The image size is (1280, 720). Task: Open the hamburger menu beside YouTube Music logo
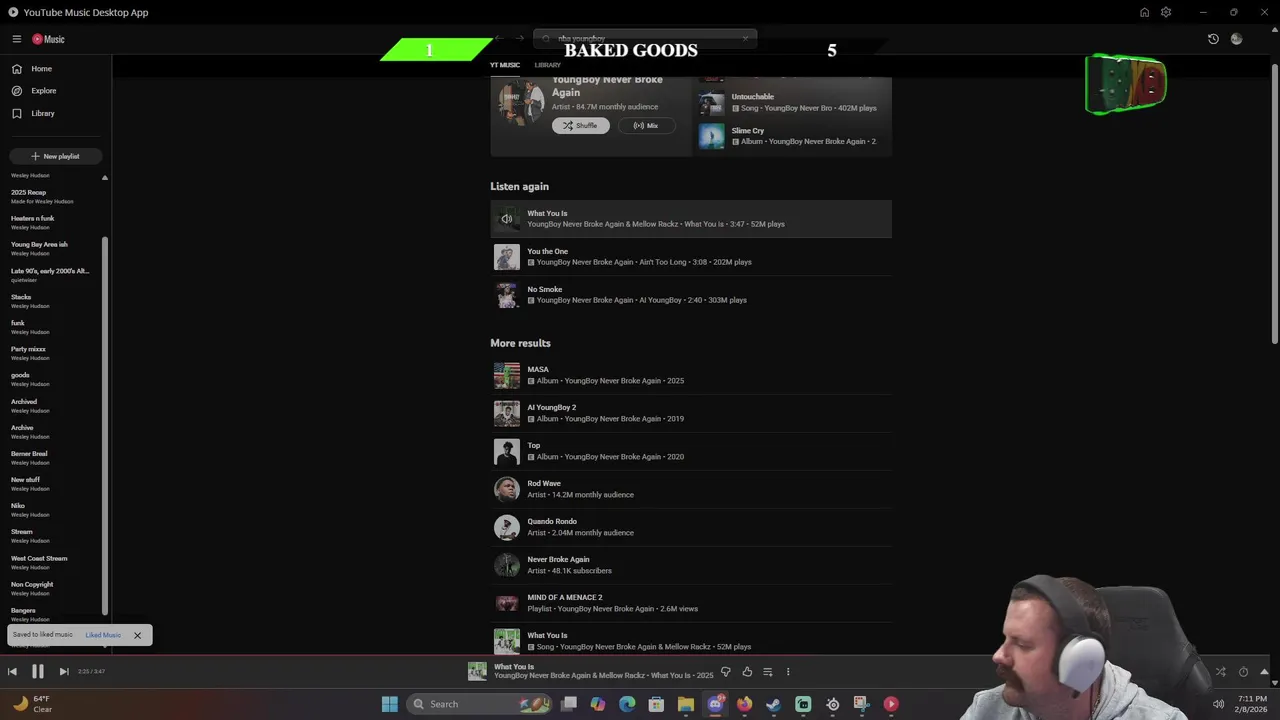point(17,39)
